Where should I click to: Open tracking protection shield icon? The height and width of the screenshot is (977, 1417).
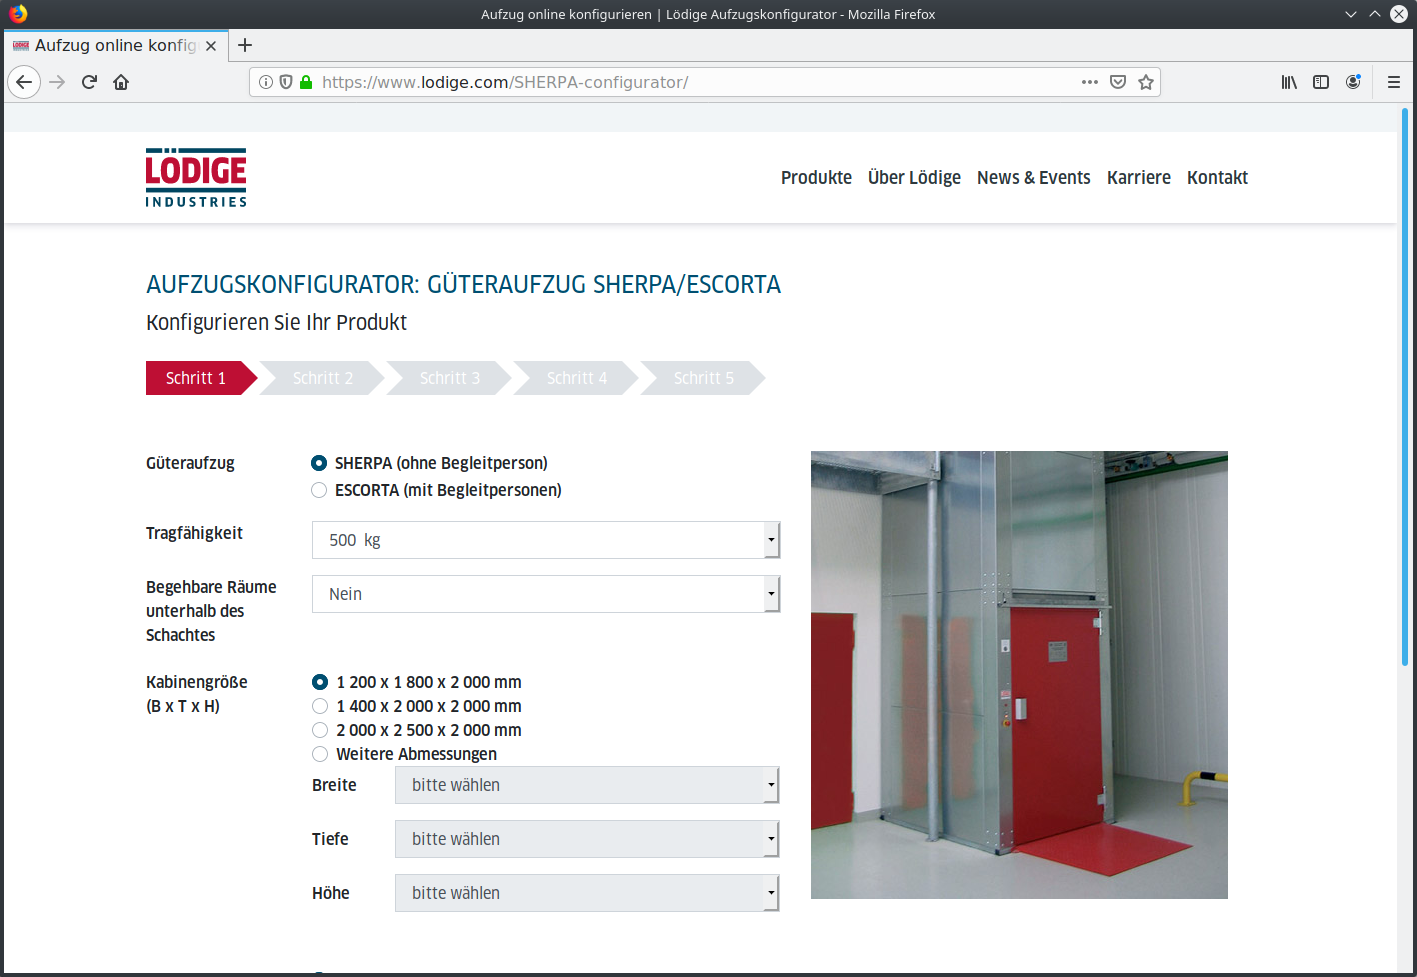click(x=286, y=82)
